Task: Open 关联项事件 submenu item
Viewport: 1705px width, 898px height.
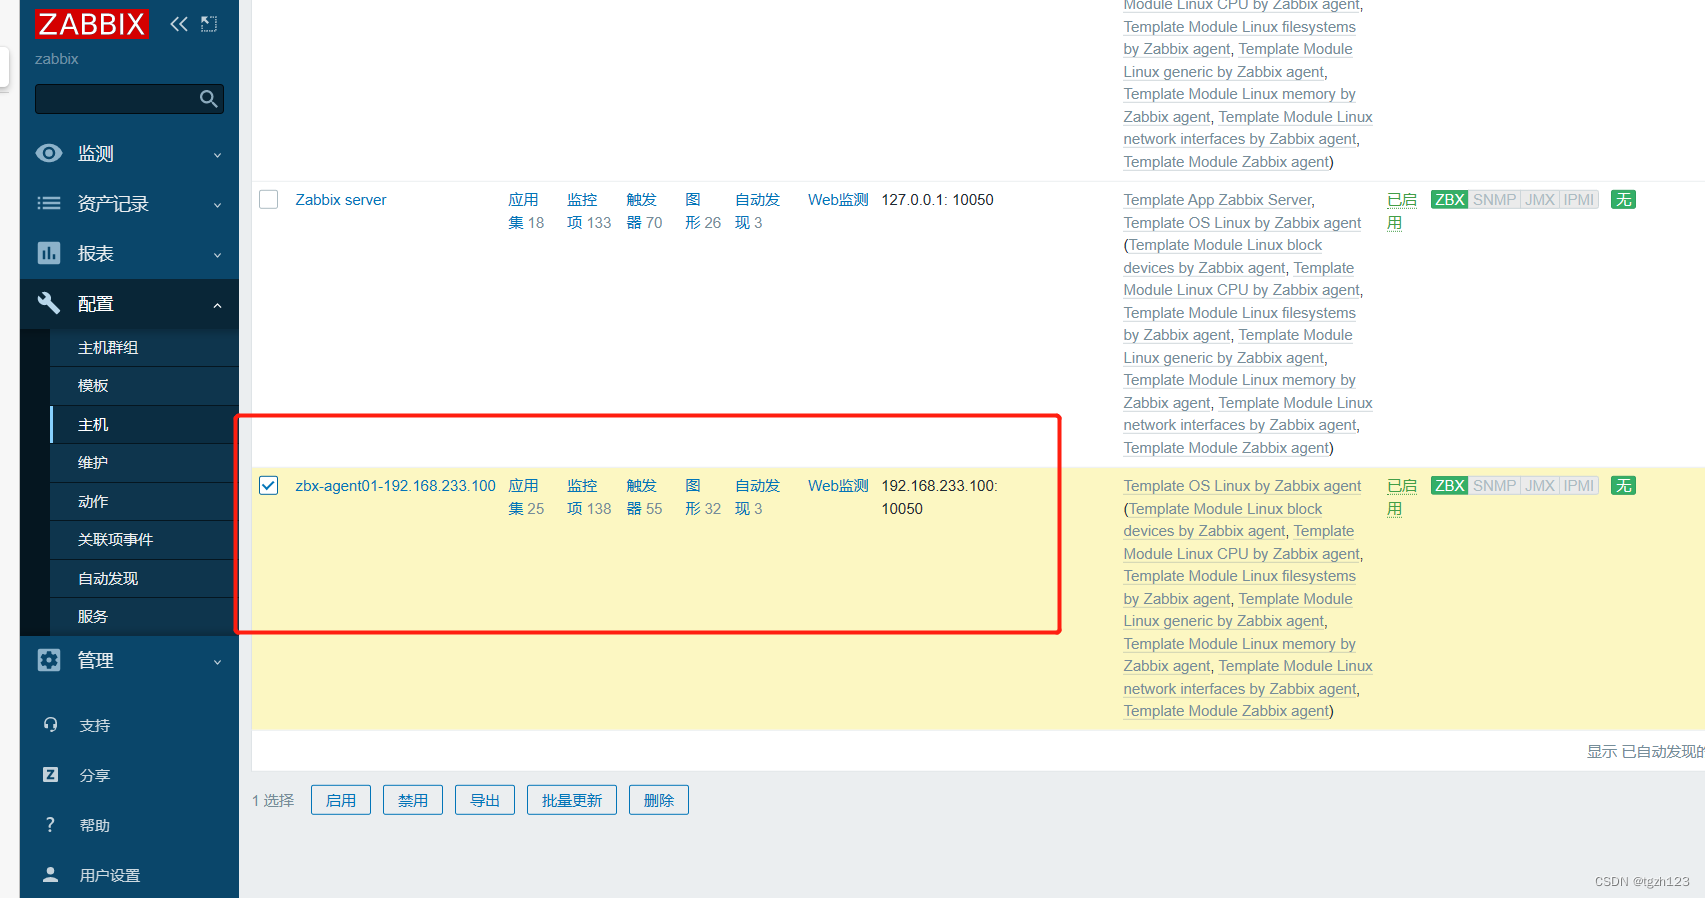Action: (x=145, y=540)
